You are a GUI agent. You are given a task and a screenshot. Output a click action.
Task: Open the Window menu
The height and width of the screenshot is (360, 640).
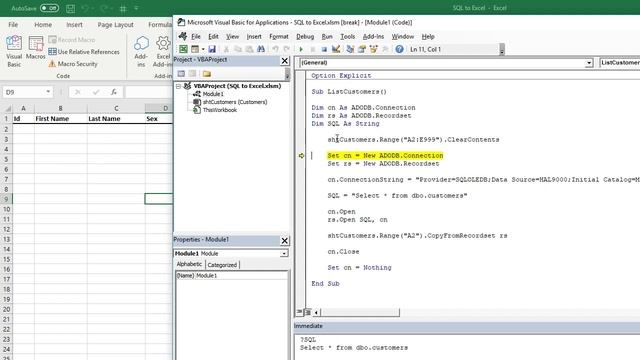point(402,36)
